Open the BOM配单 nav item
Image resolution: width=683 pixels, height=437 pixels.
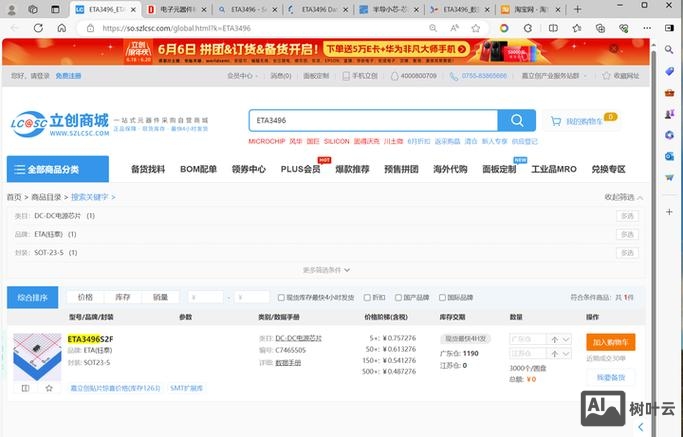[x=199, y=169]
